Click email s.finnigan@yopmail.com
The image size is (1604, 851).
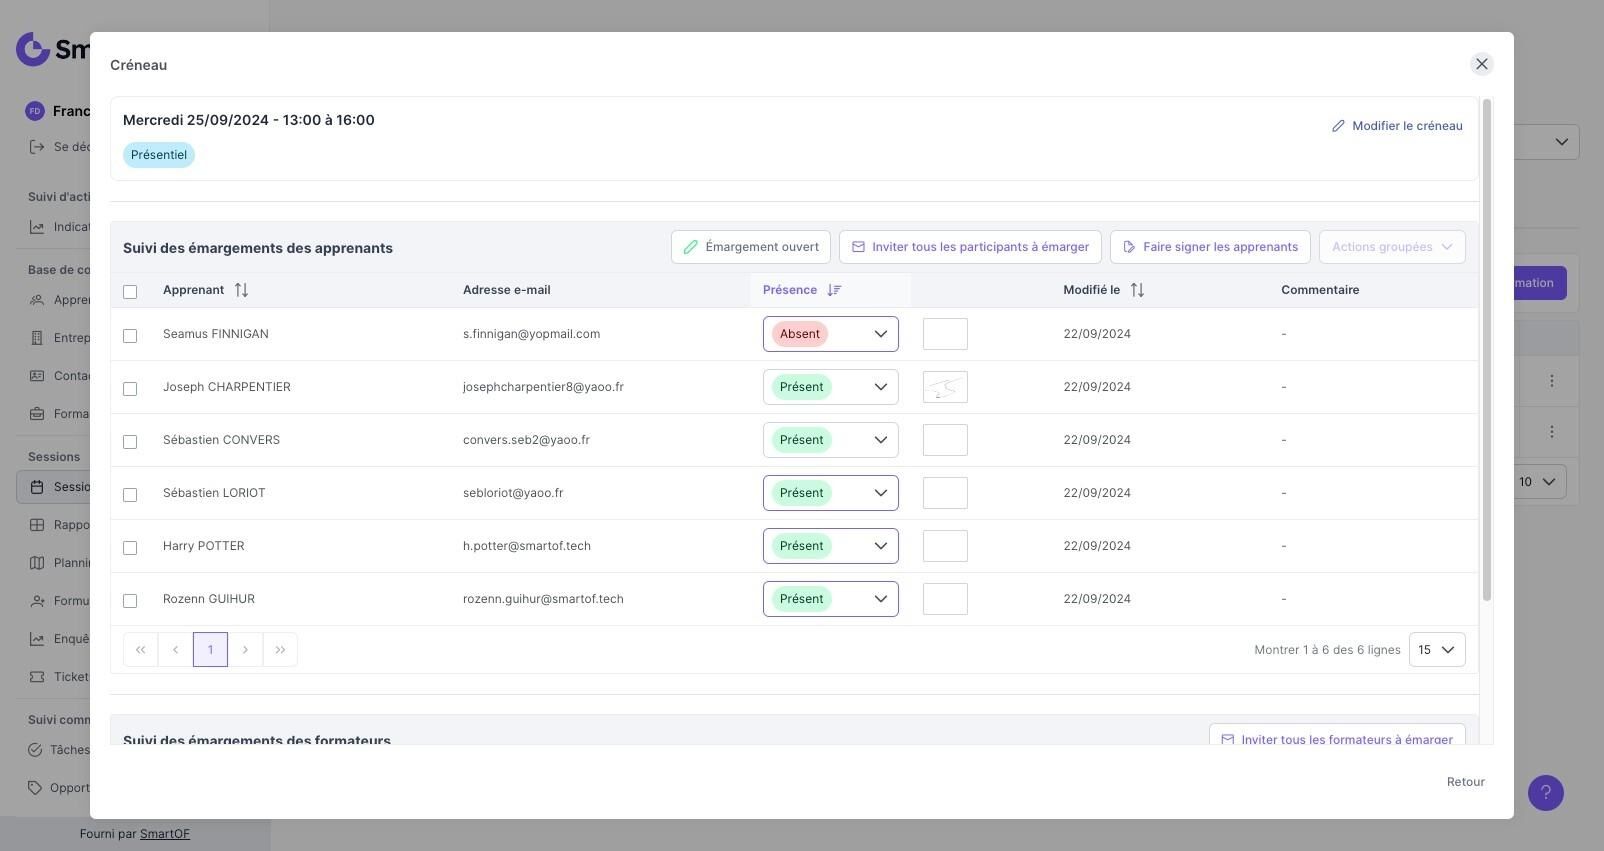(531, 334)
